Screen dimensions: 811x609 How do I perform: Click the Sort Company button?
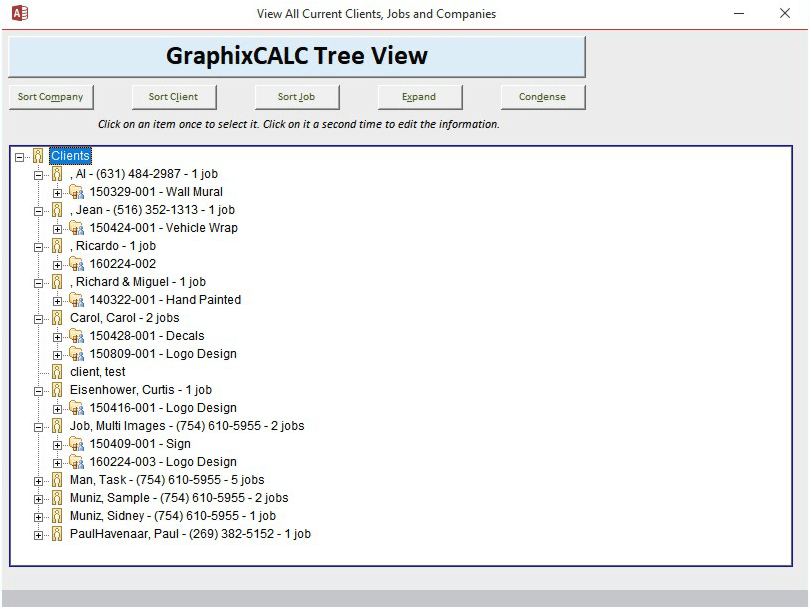pyautogui.click(x=50, y=97)
